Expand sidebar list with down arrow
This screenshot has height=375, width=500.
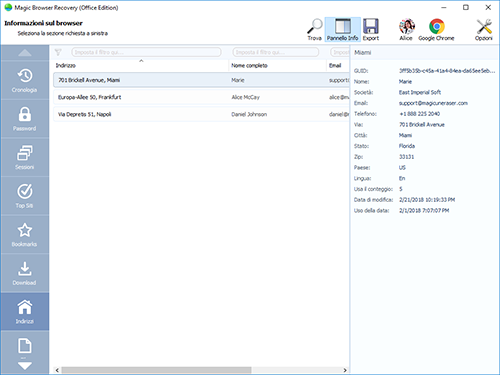(25, 366)
